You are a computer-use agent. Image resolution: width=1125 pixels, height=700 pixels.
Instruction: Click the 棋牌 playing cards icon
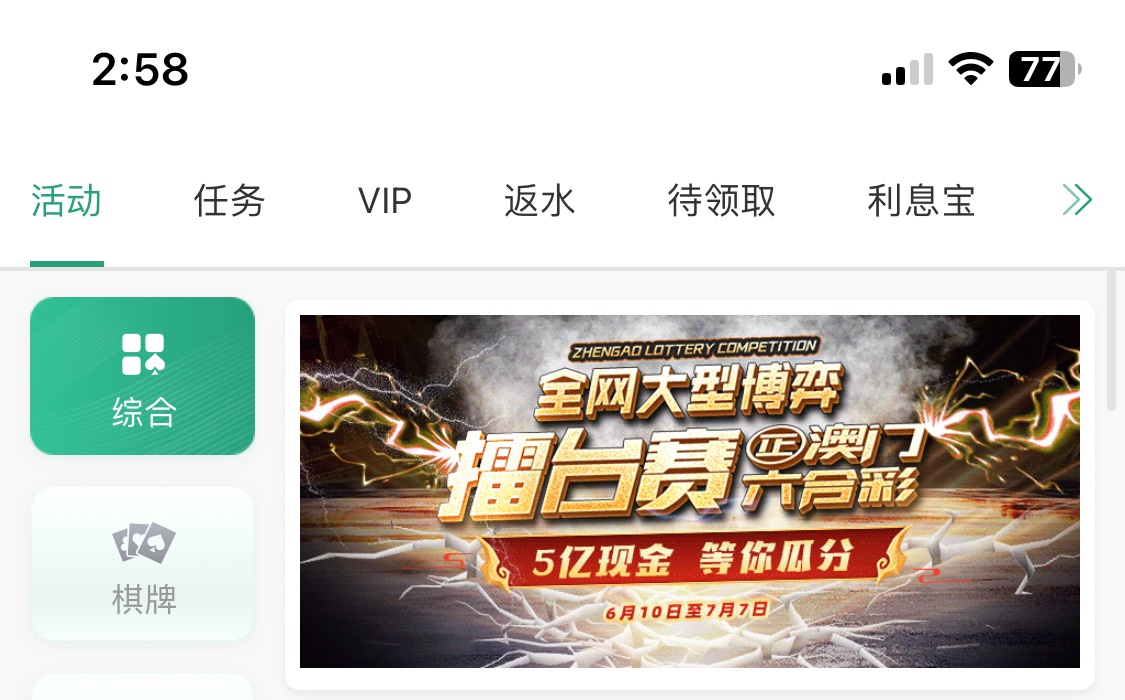point(143,542)
